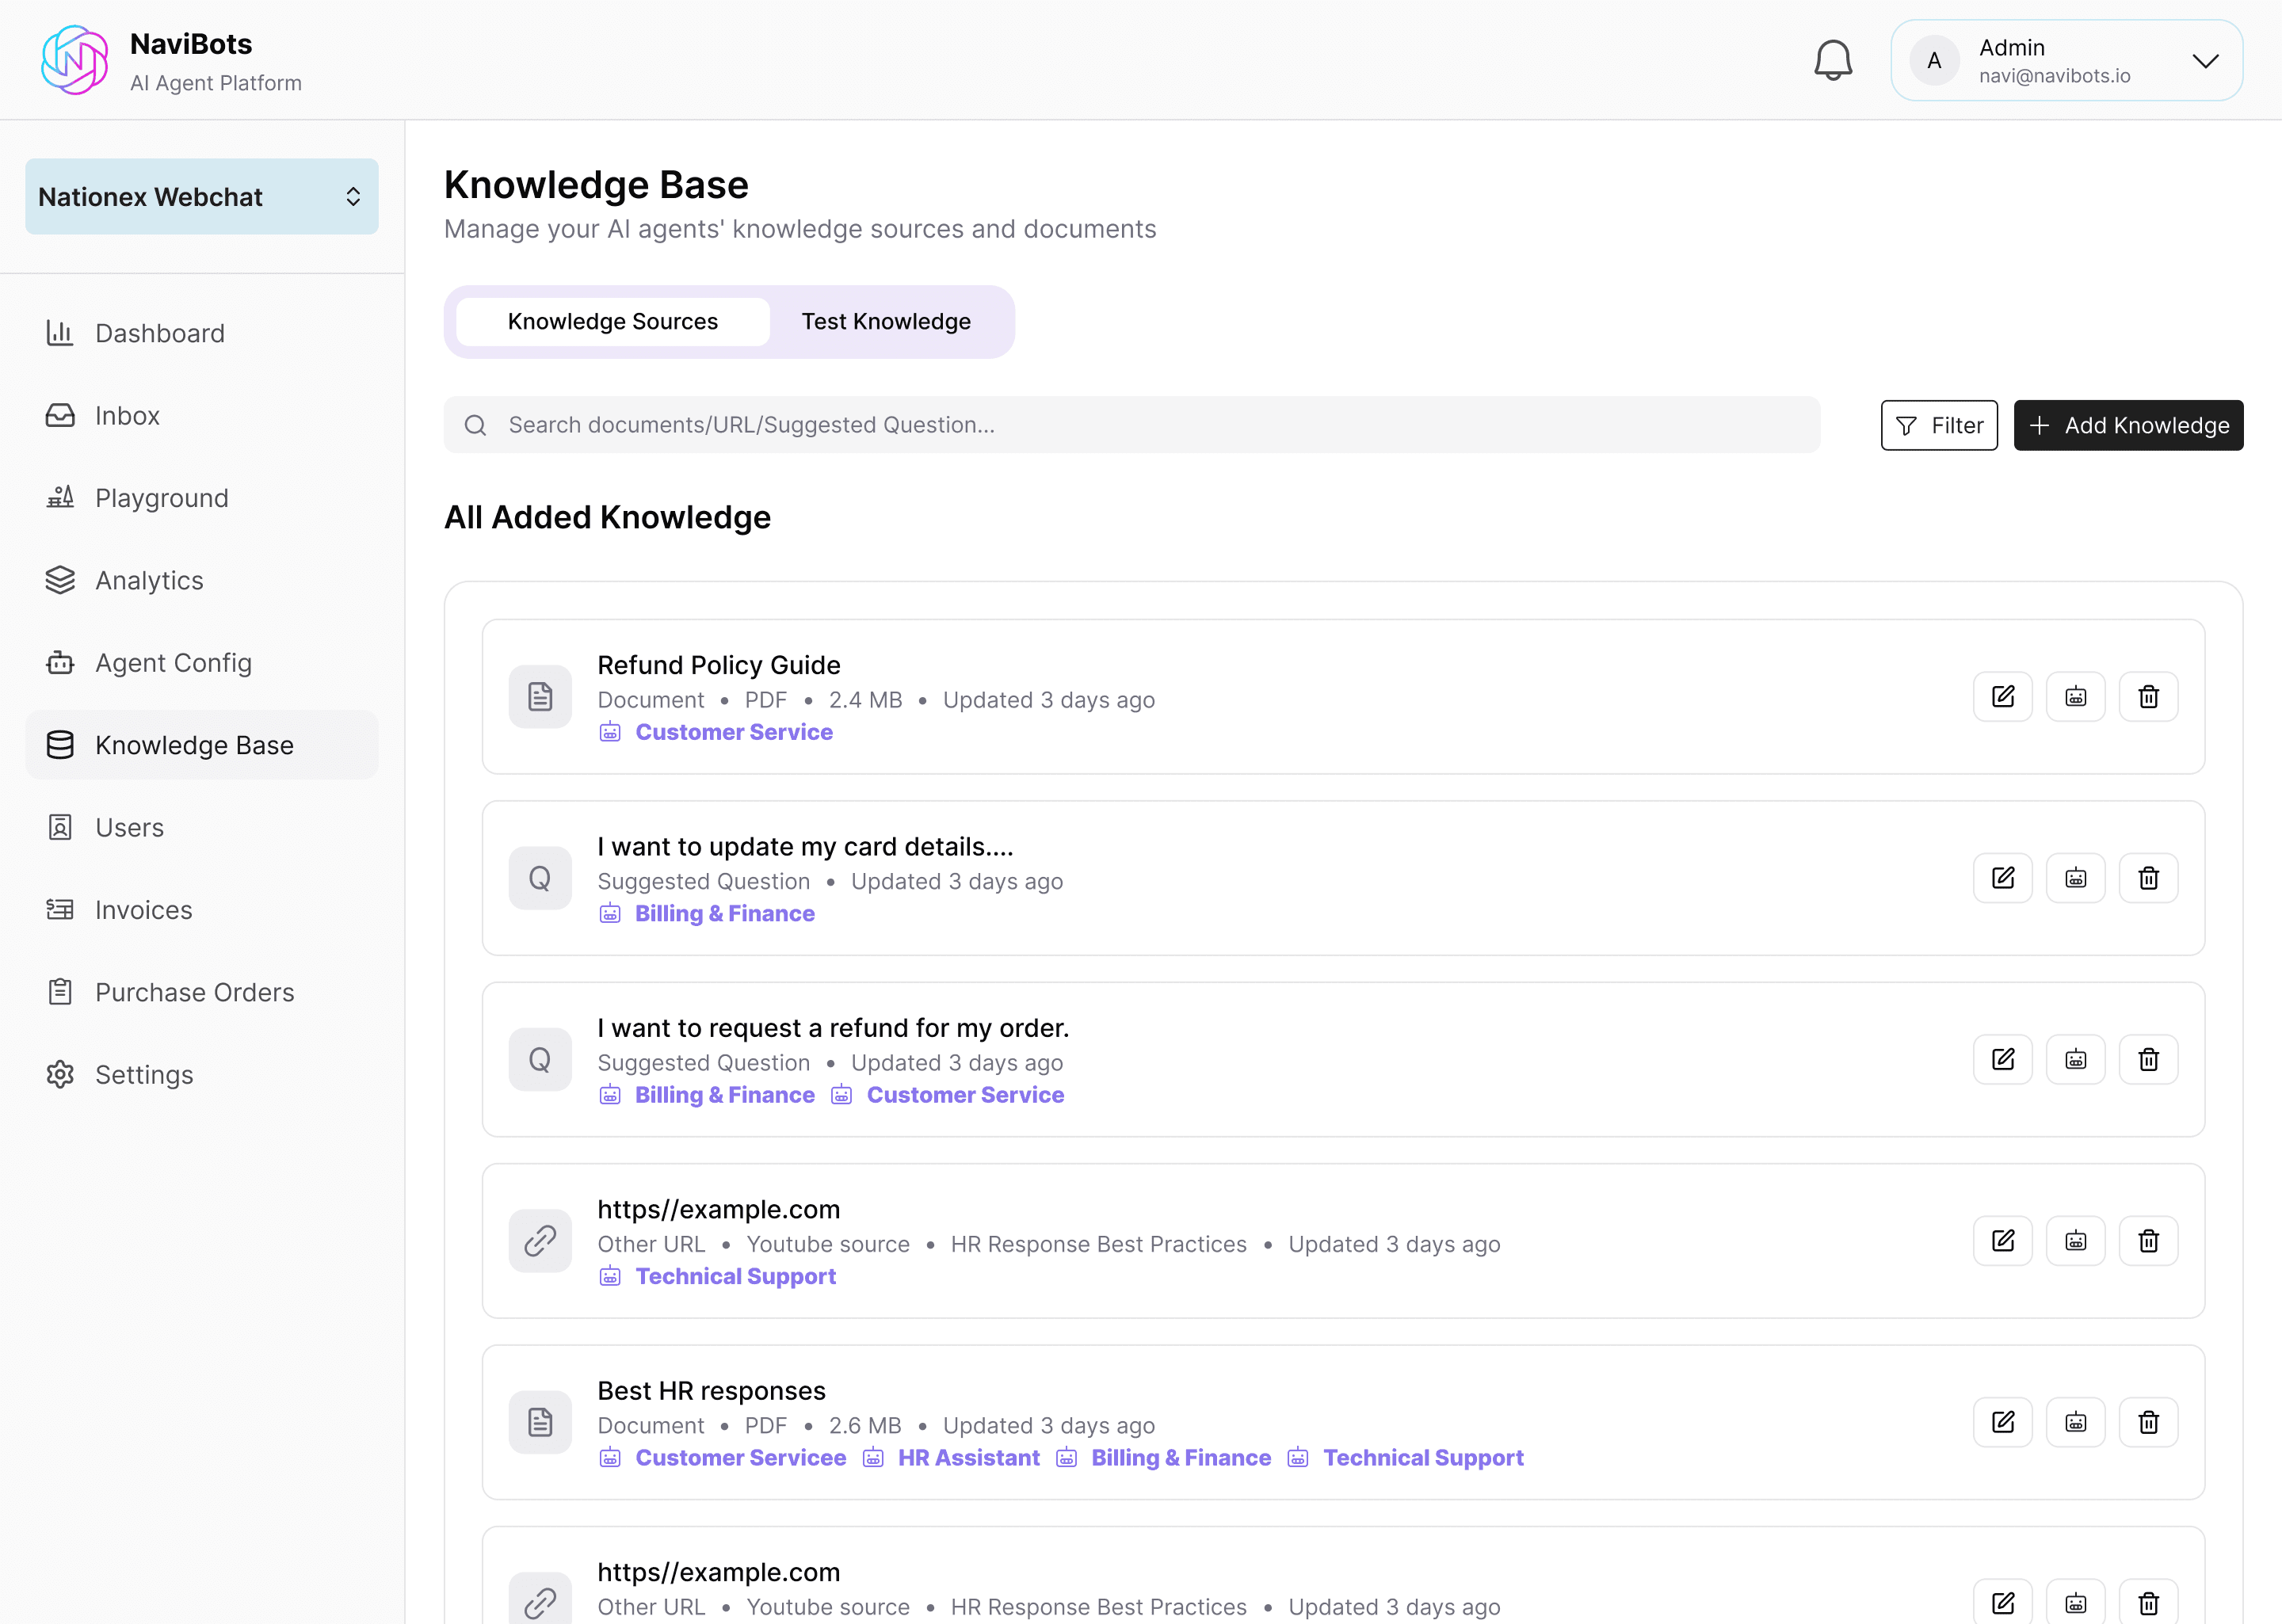Edit the Best HR responses document
2282x1624 pixels.
click(2002, 1422)
